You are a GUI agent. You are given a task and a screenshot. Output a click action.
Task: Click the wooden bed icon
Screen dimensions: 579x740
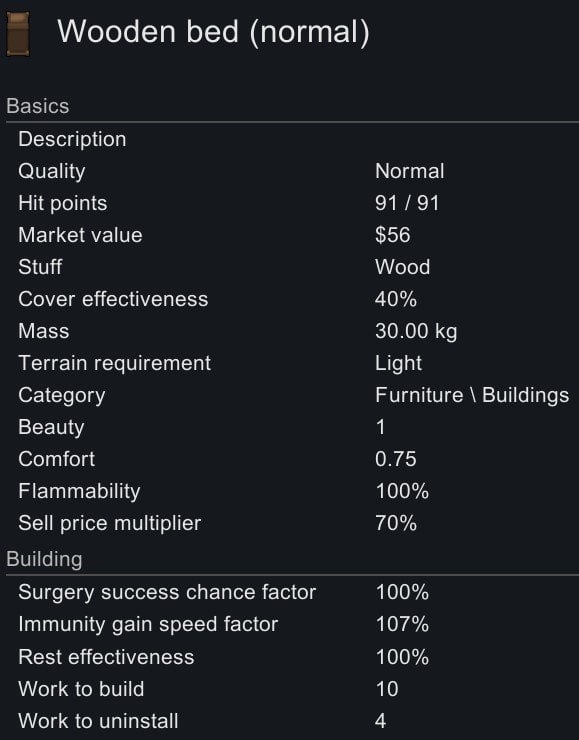point(18,34)
